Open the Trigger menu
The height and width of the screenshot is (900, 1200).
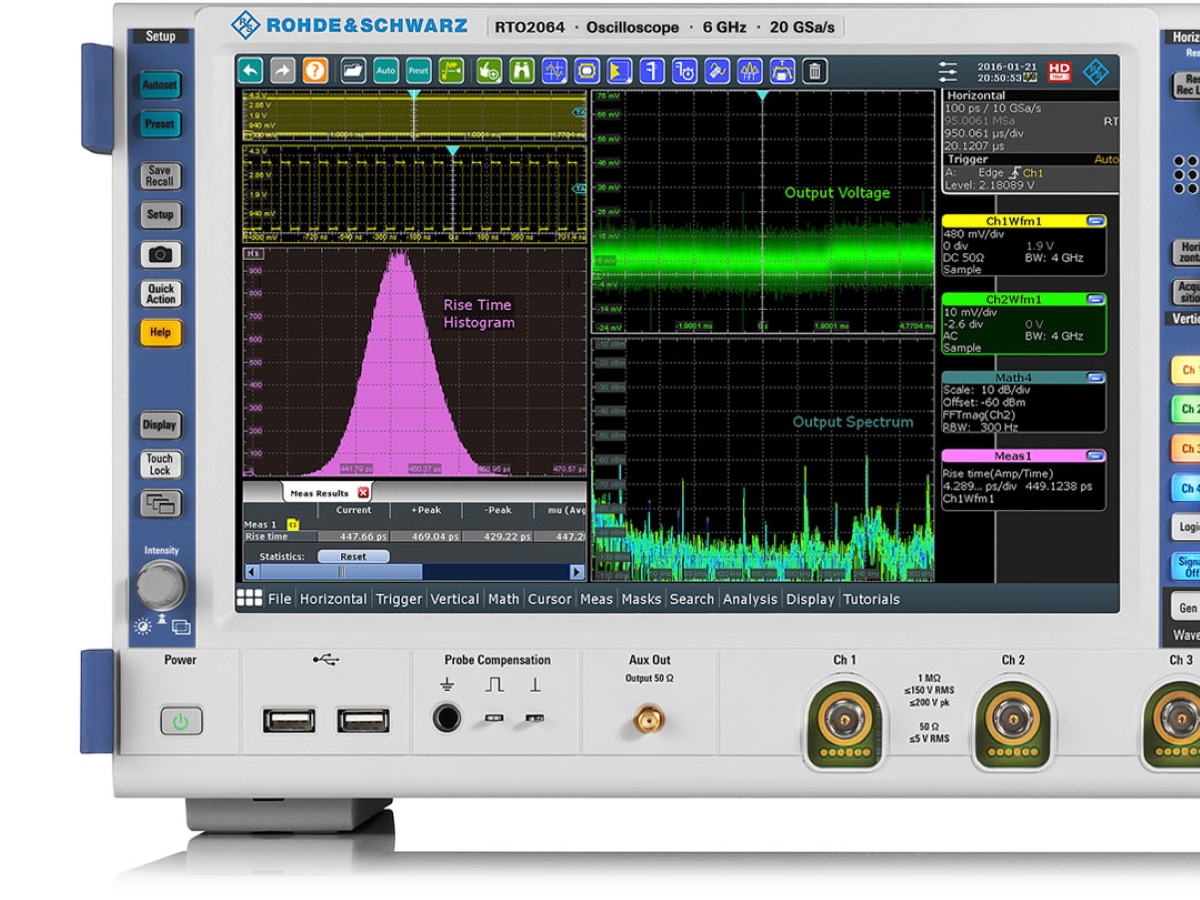(x=399, y=599)
